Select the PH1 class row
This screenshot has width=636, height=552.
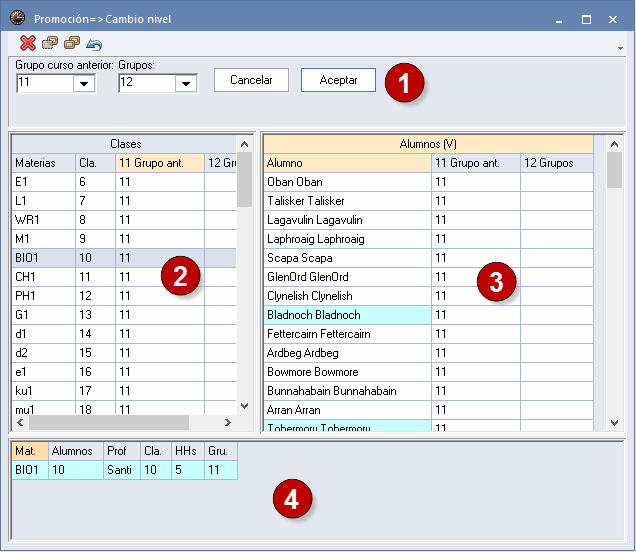(125, 296)
